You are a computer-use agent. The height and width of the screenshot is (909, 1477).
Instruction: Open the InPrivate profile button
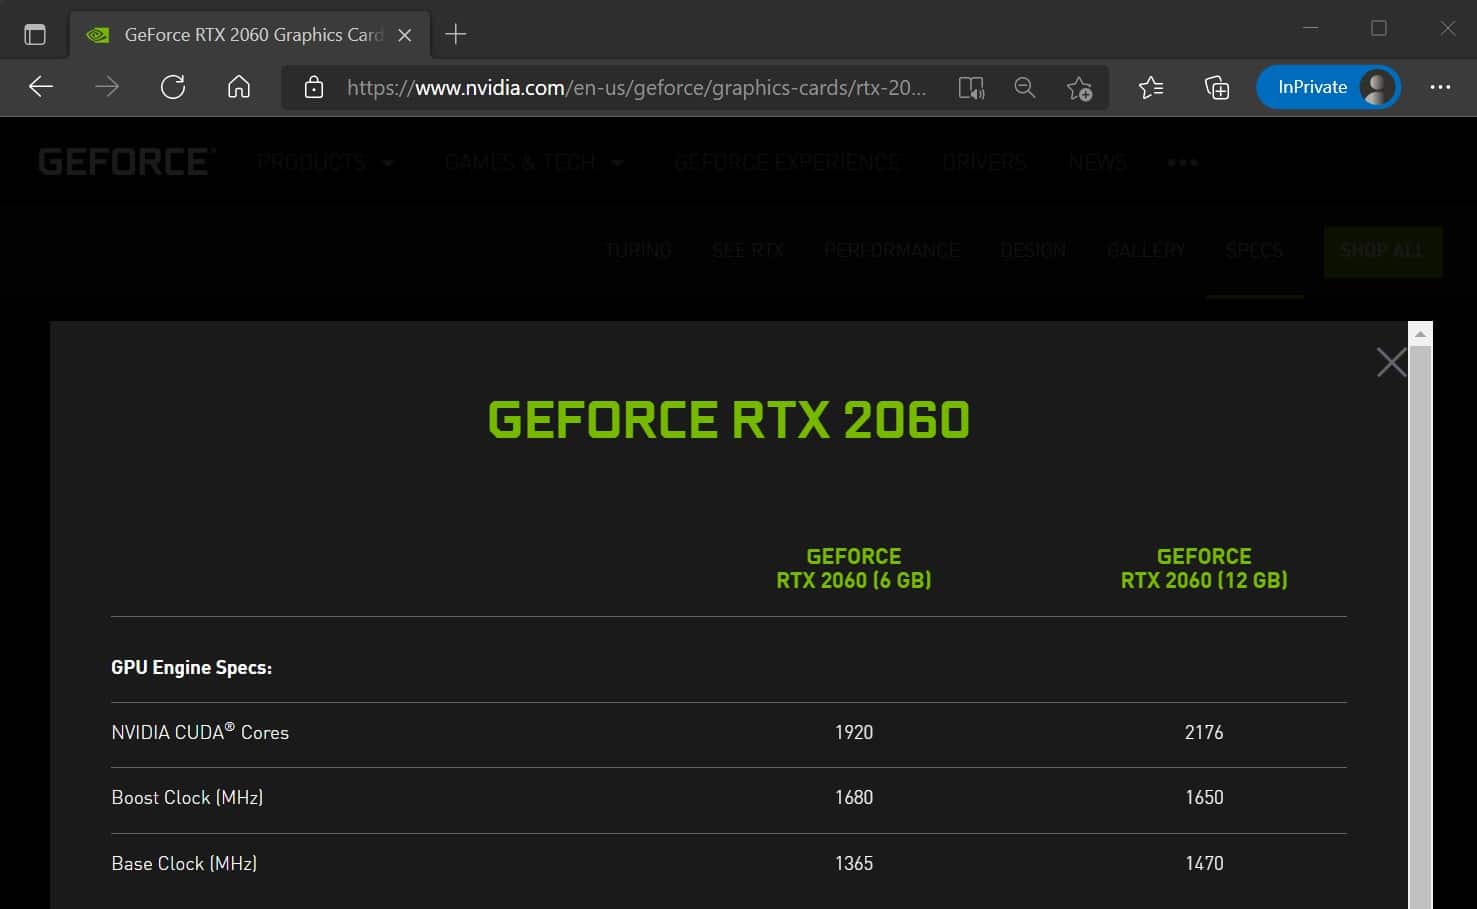click(1328, 87)
